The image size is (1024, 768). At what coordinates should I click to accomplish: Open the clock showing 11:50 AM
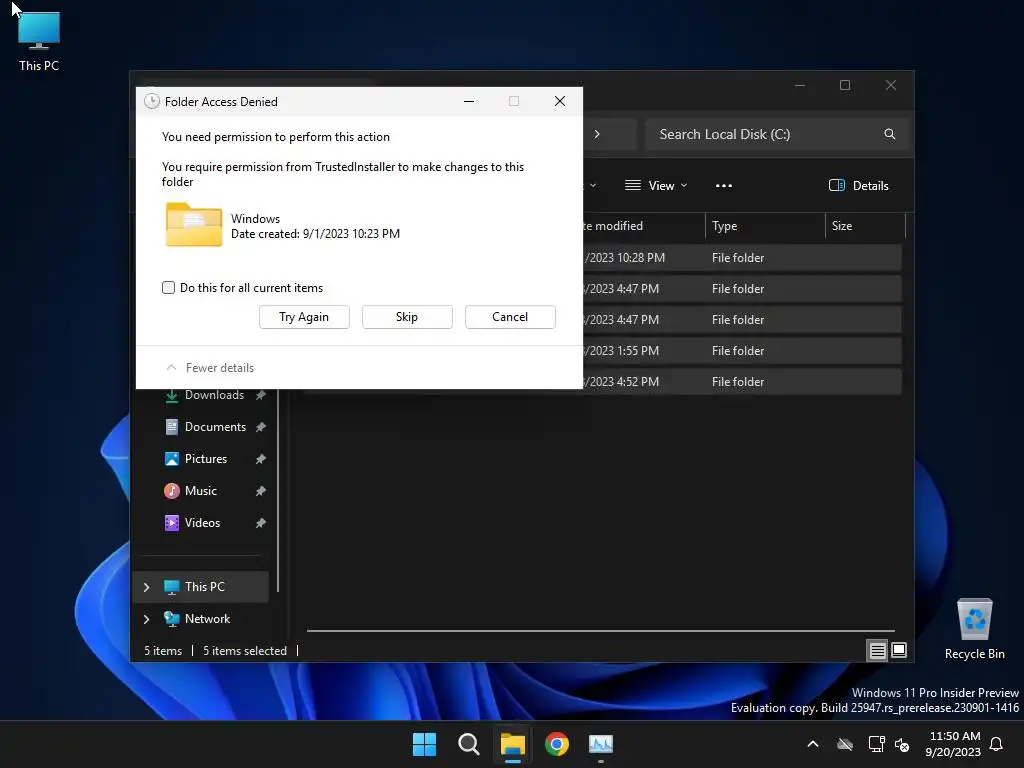click(x=953, y=744)
